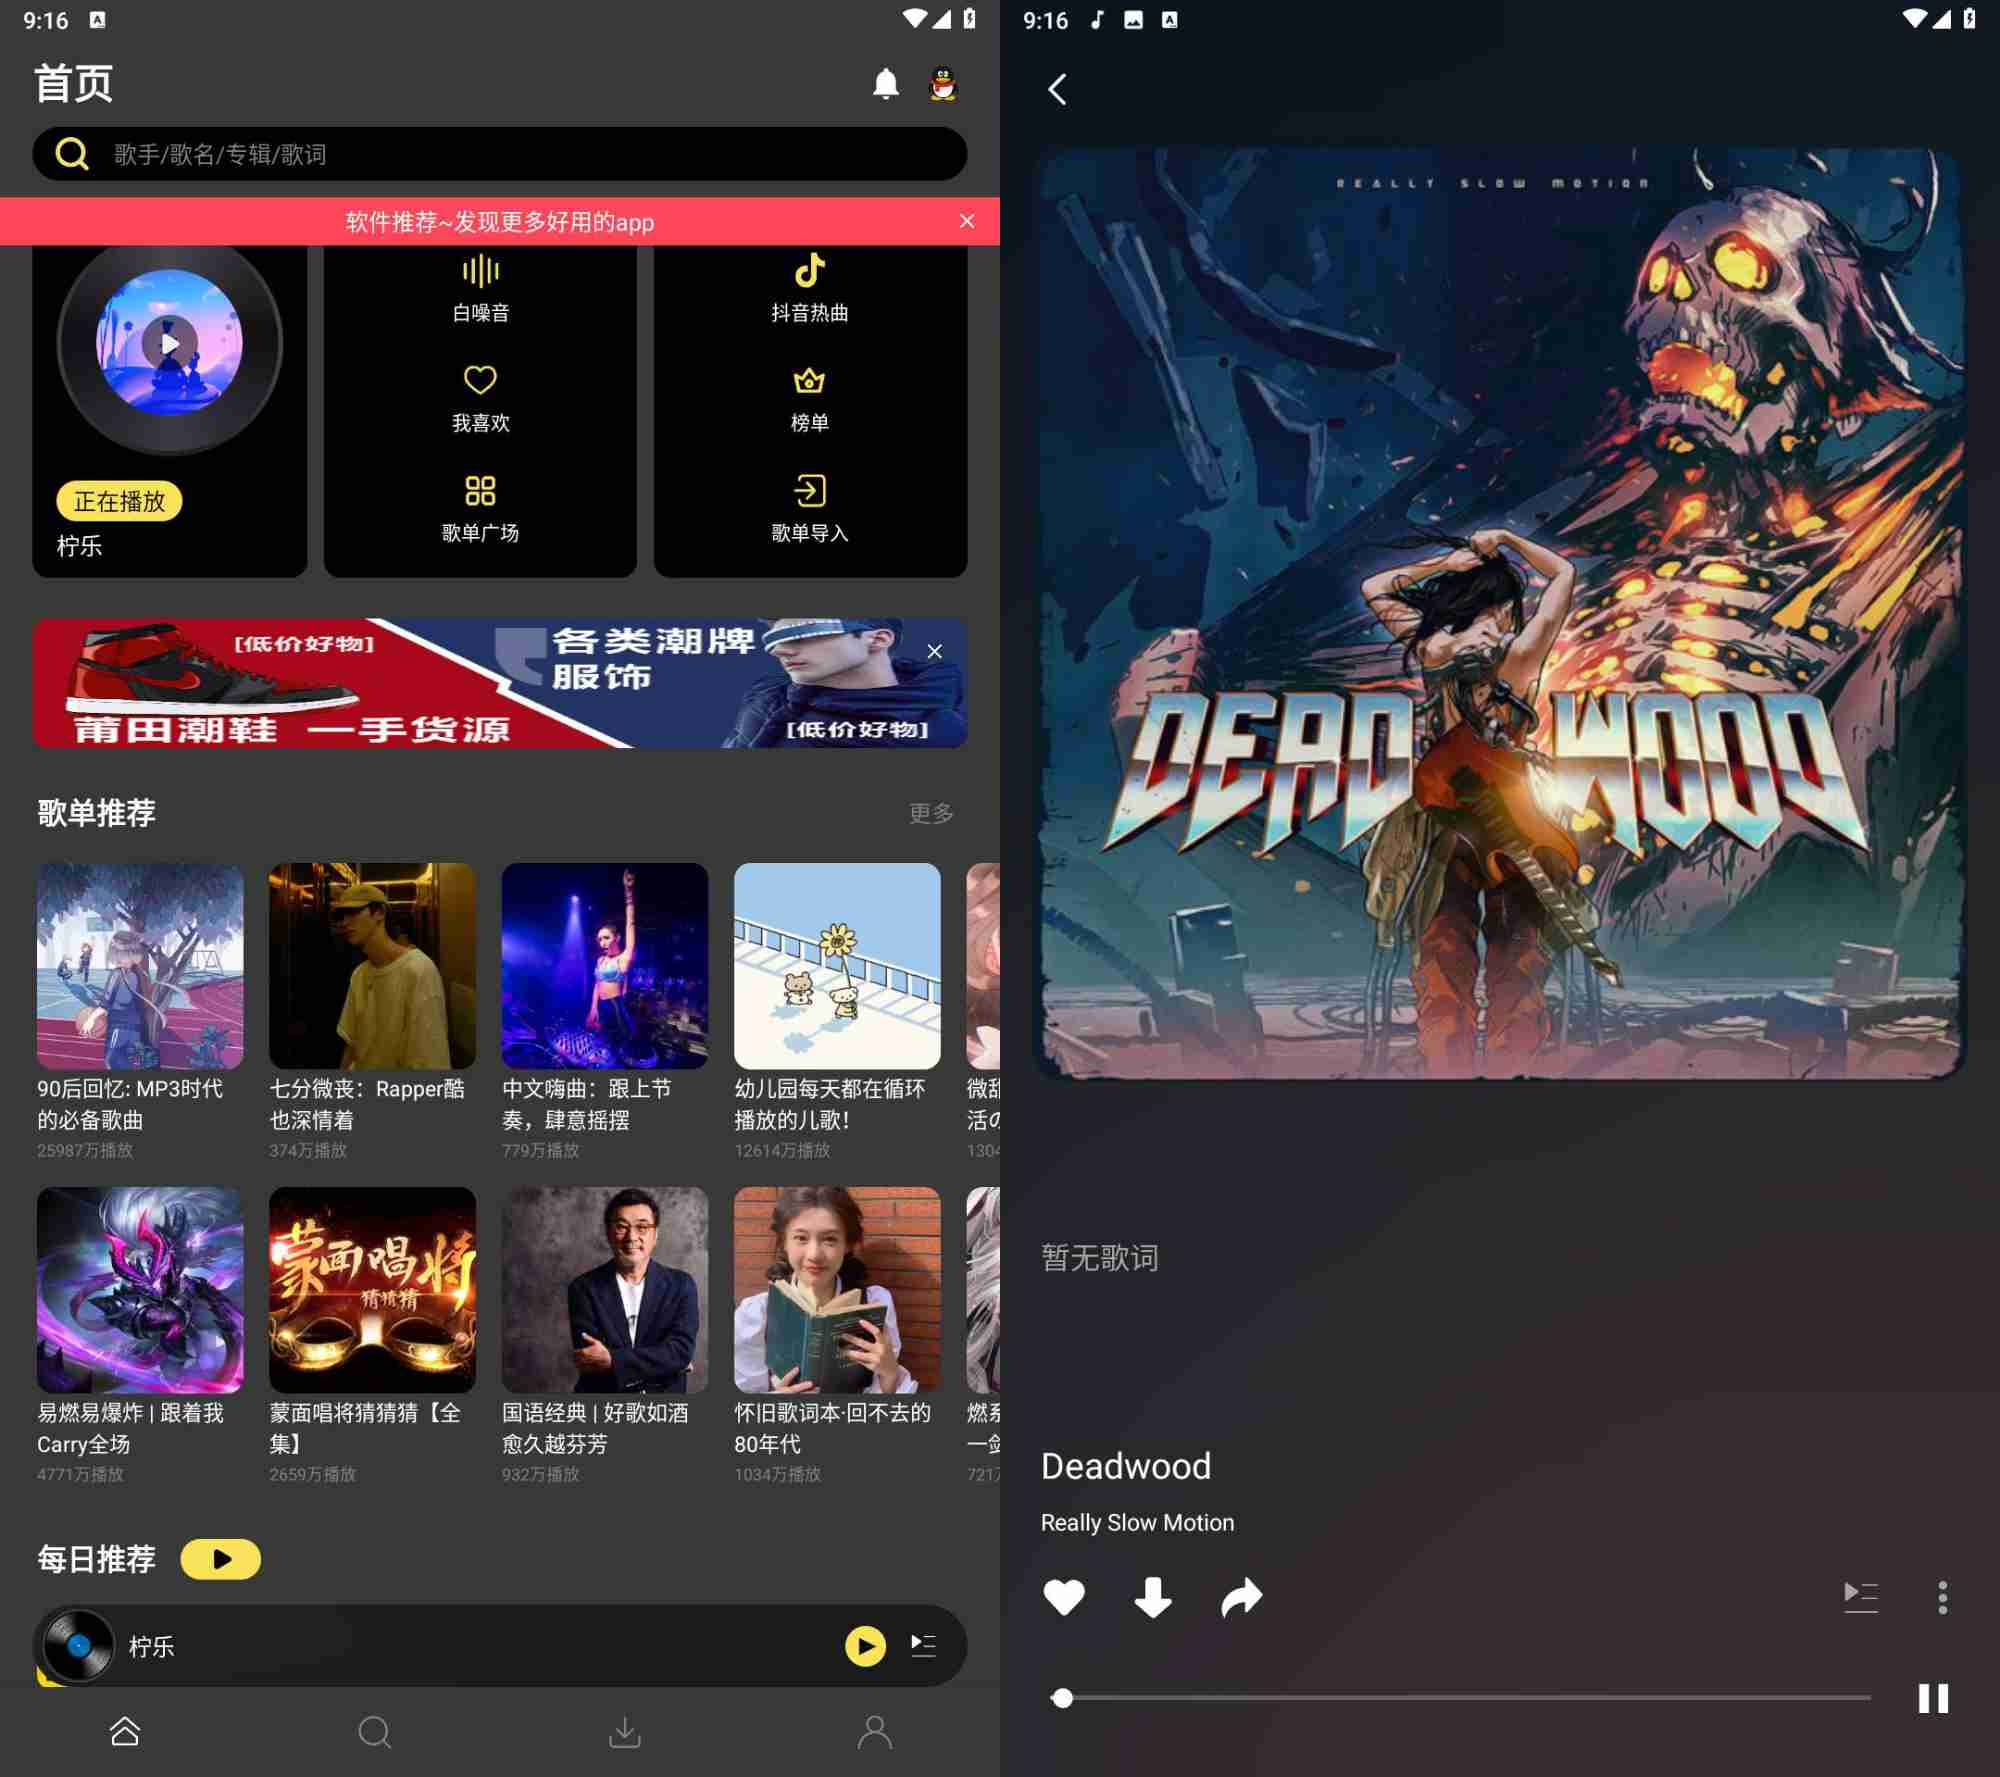Open the mini player disc thumbnail

[78, 1645]
